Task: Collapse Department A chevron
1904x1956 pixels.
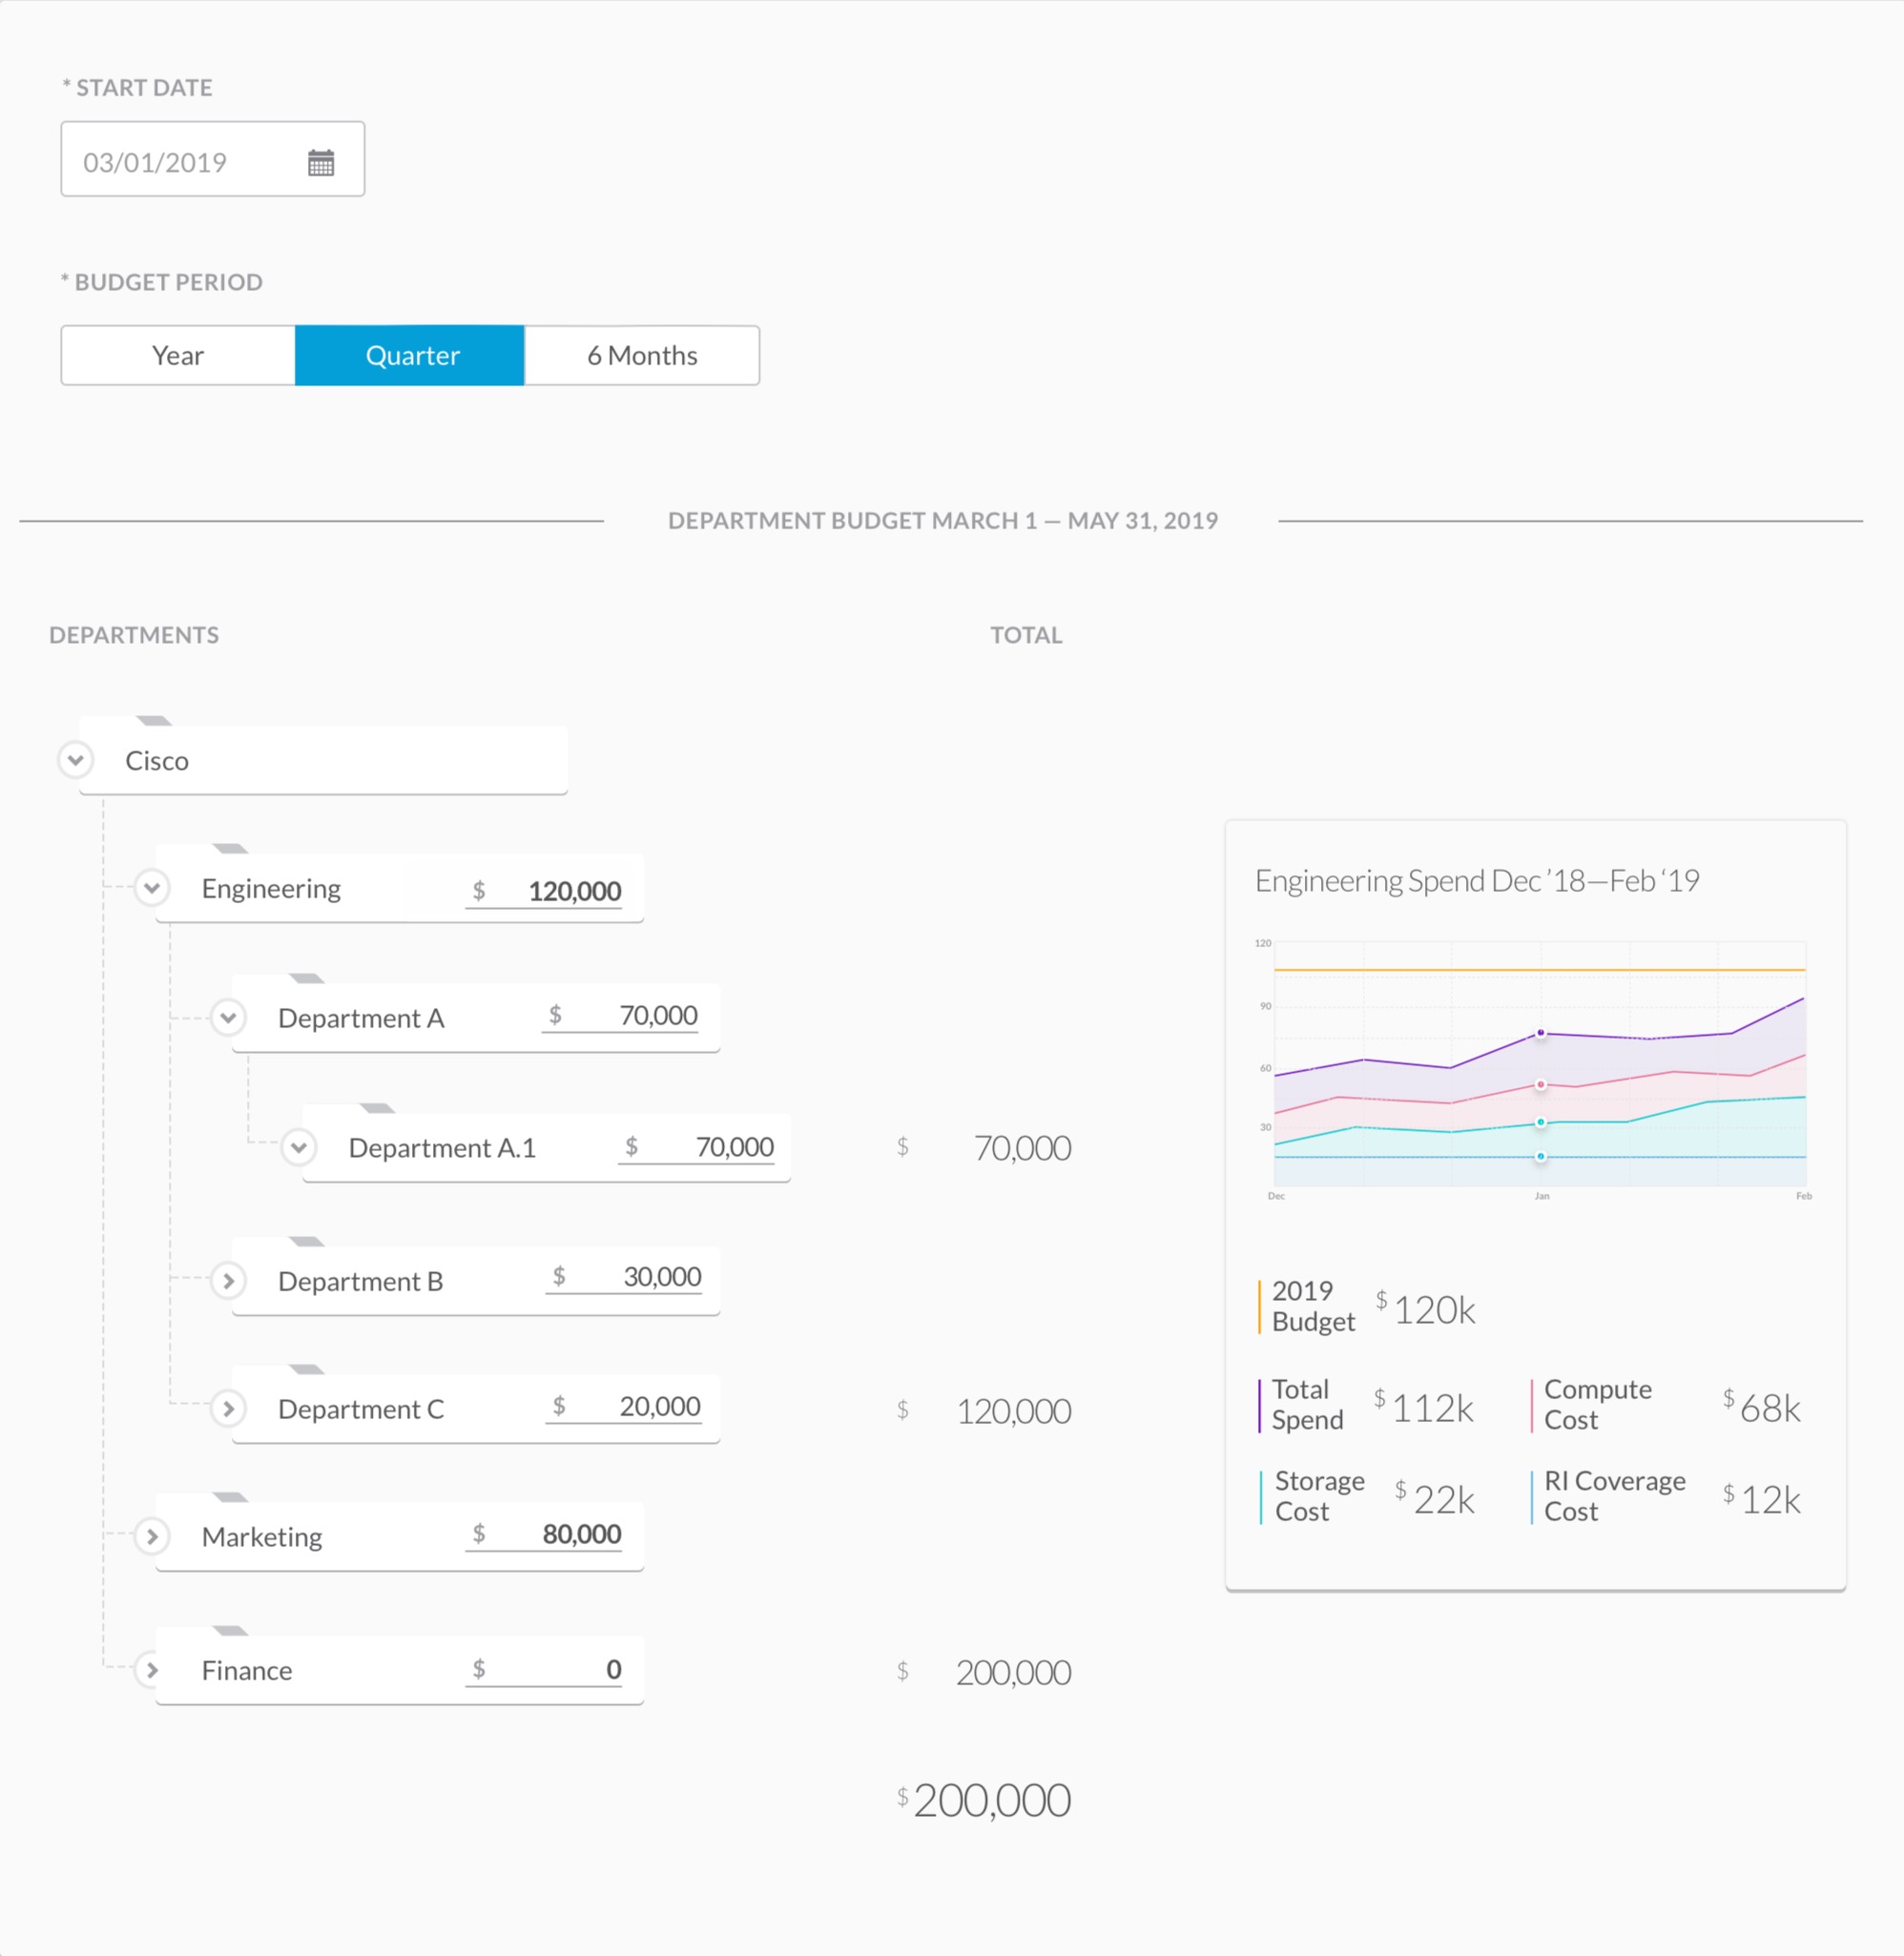Action: (x=228, y=1018)
